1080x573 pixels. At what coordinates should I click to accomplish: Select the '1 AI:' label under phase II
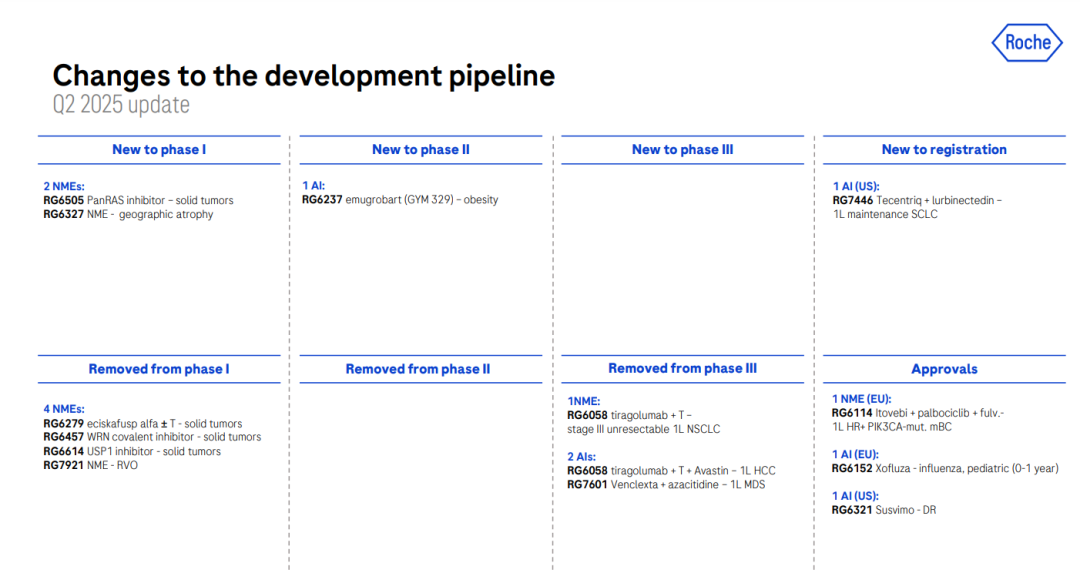click(313, 186)
